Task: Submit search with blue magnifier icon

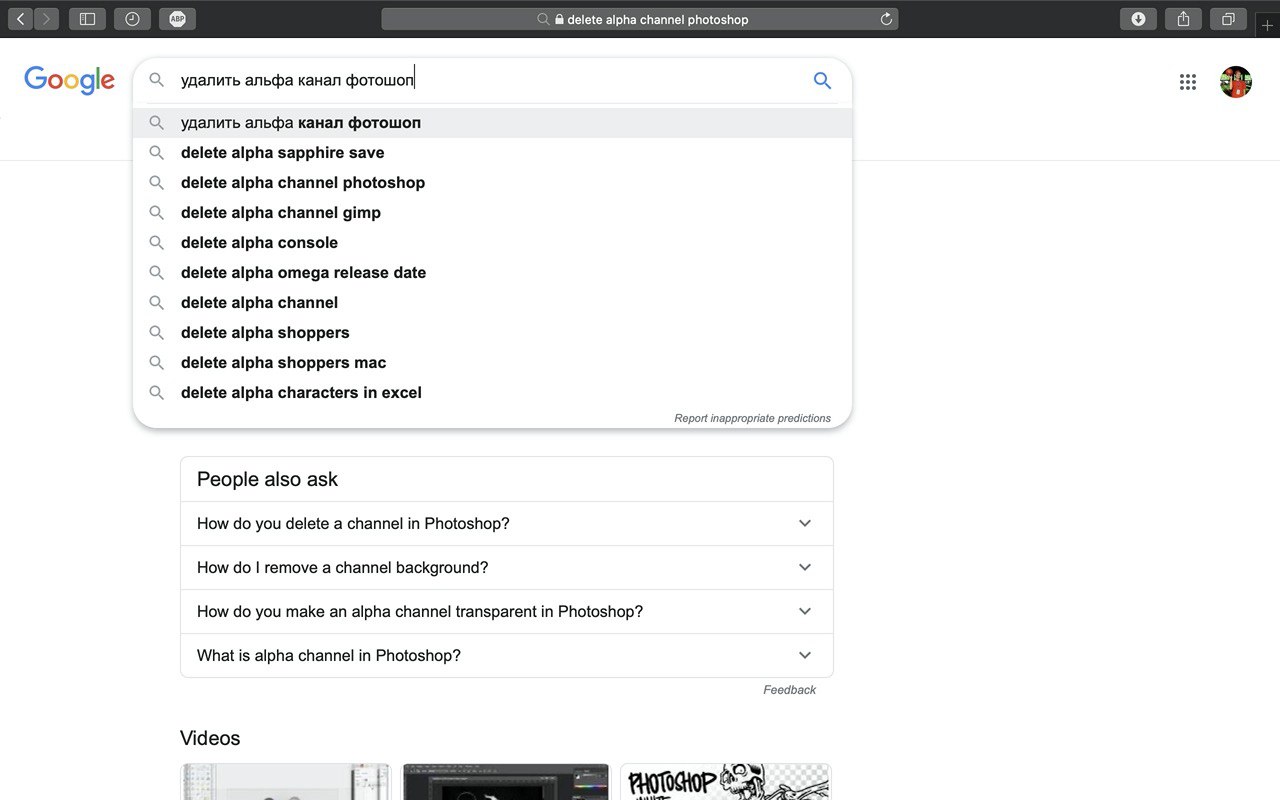Action: pos(822,81)
